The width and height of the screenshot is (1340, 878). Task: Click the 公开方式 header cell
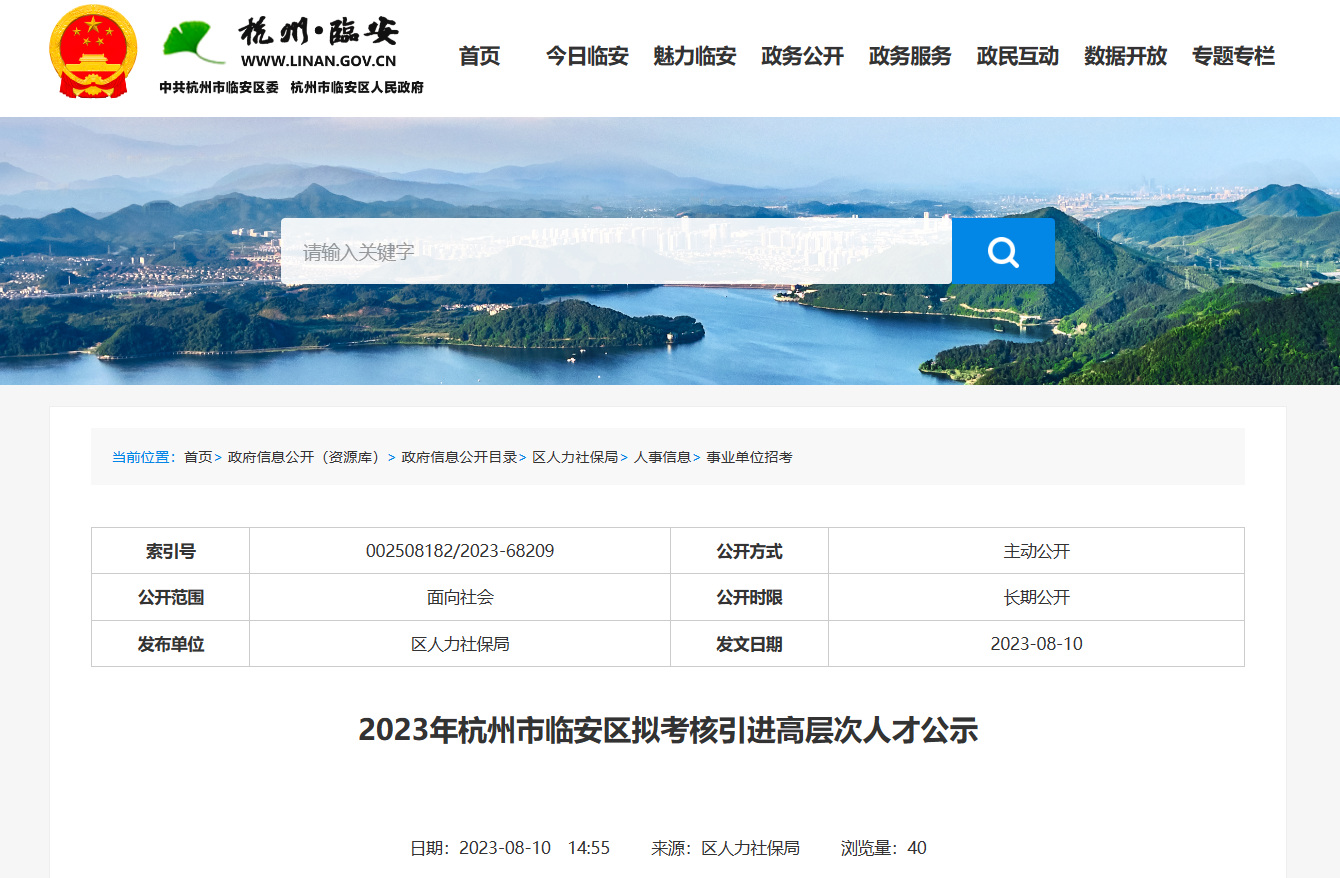(750, 551)
